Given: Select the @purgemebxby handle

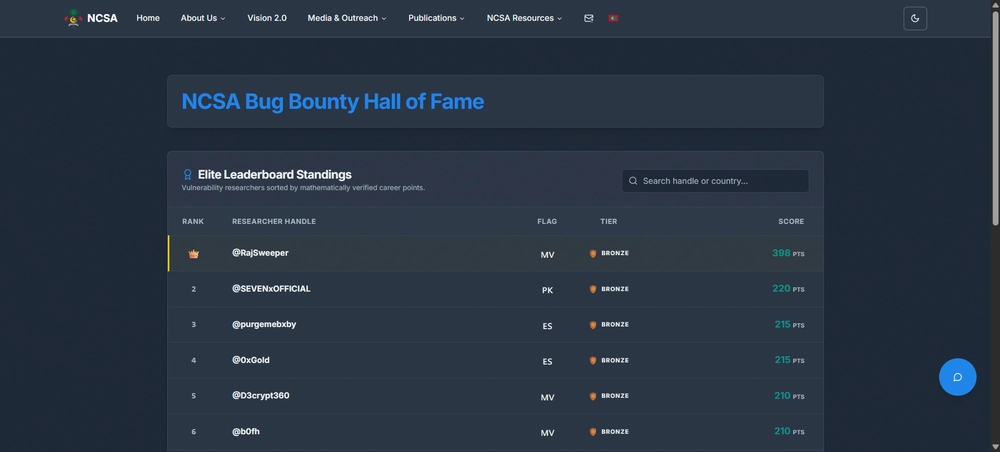Looking at the screenshot, I should (x=264, y=324).
